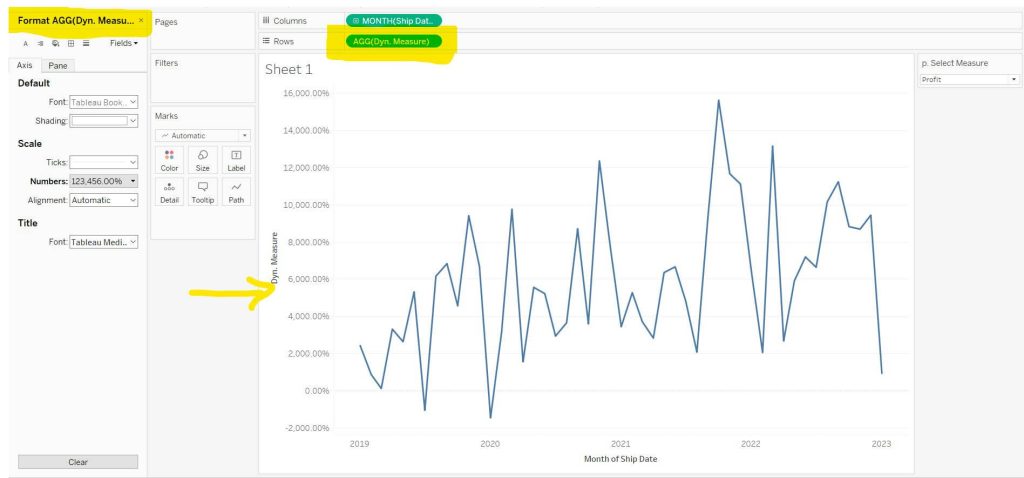The height and width of the screenshot is (478, 1024).
Task: Click the Detail marks card
Action: click(x=169, y=192)
